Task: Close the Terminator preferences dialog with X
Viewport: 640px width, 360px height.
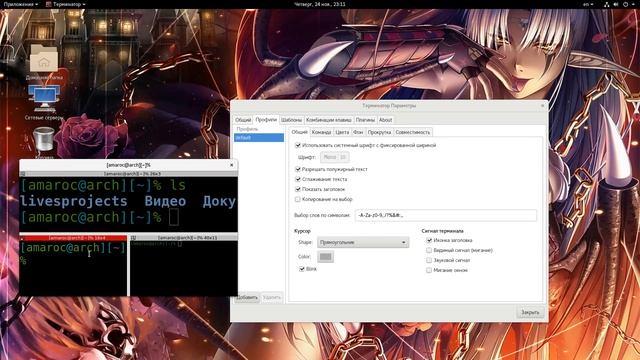Action: point(542,106)
